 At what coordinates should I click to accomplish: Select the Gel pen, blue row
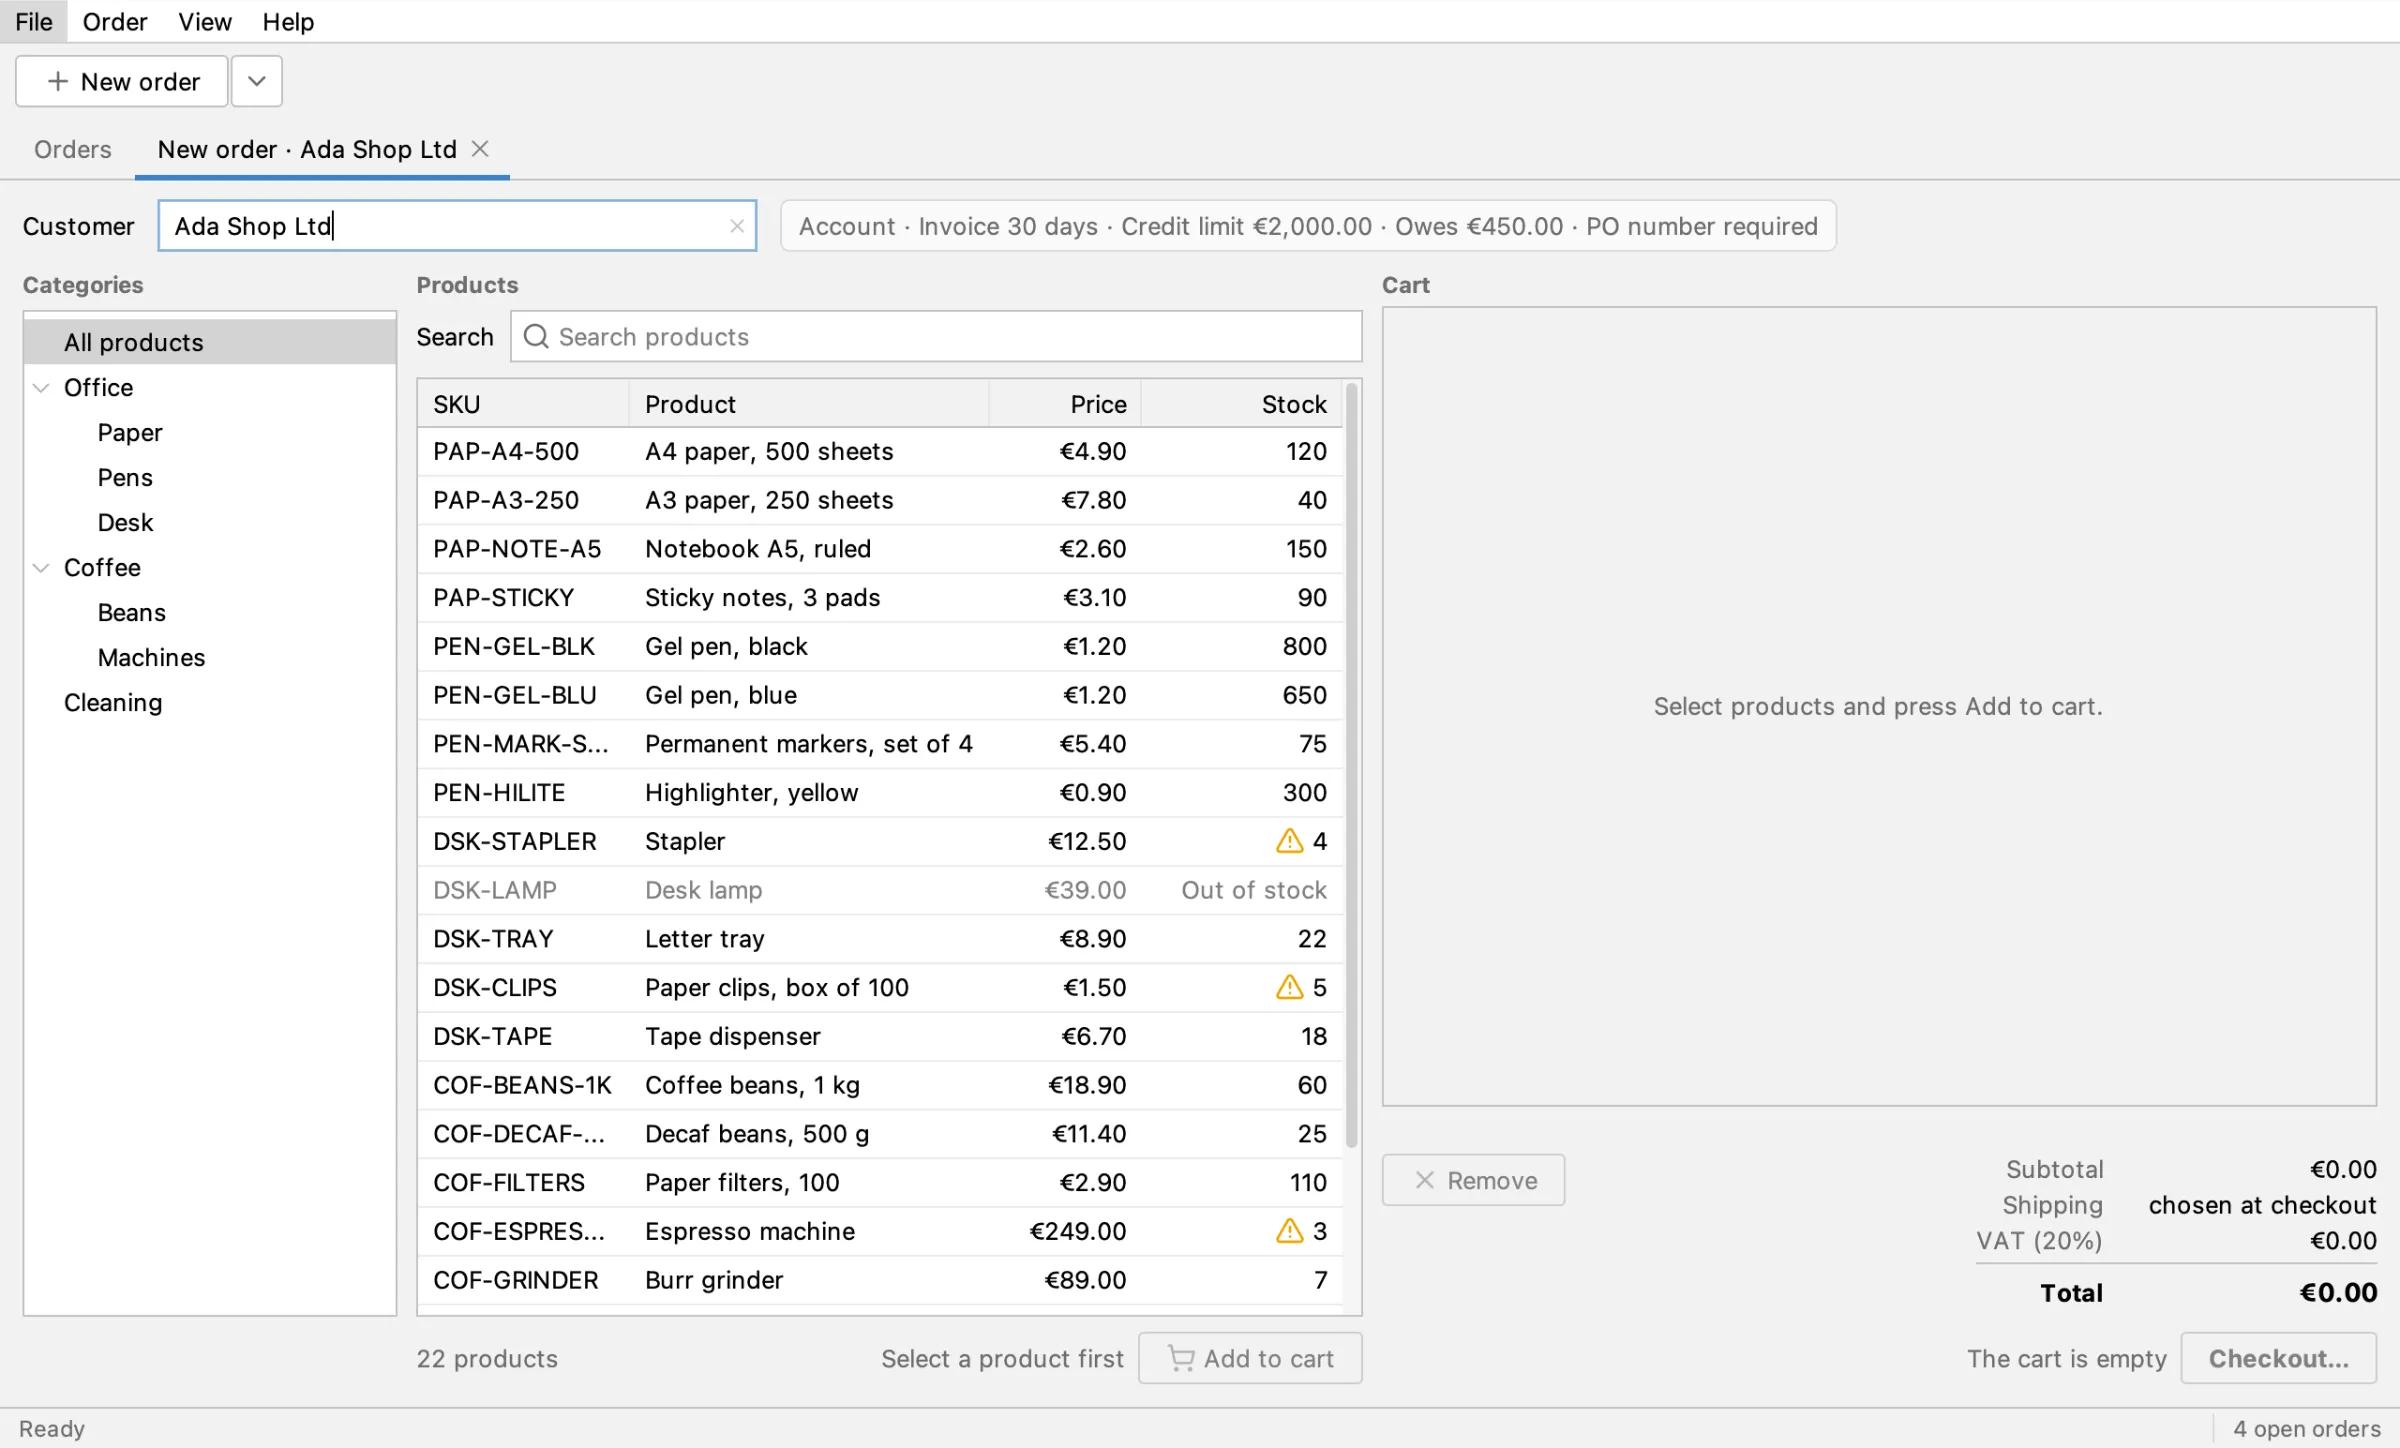tap(880, 695)
